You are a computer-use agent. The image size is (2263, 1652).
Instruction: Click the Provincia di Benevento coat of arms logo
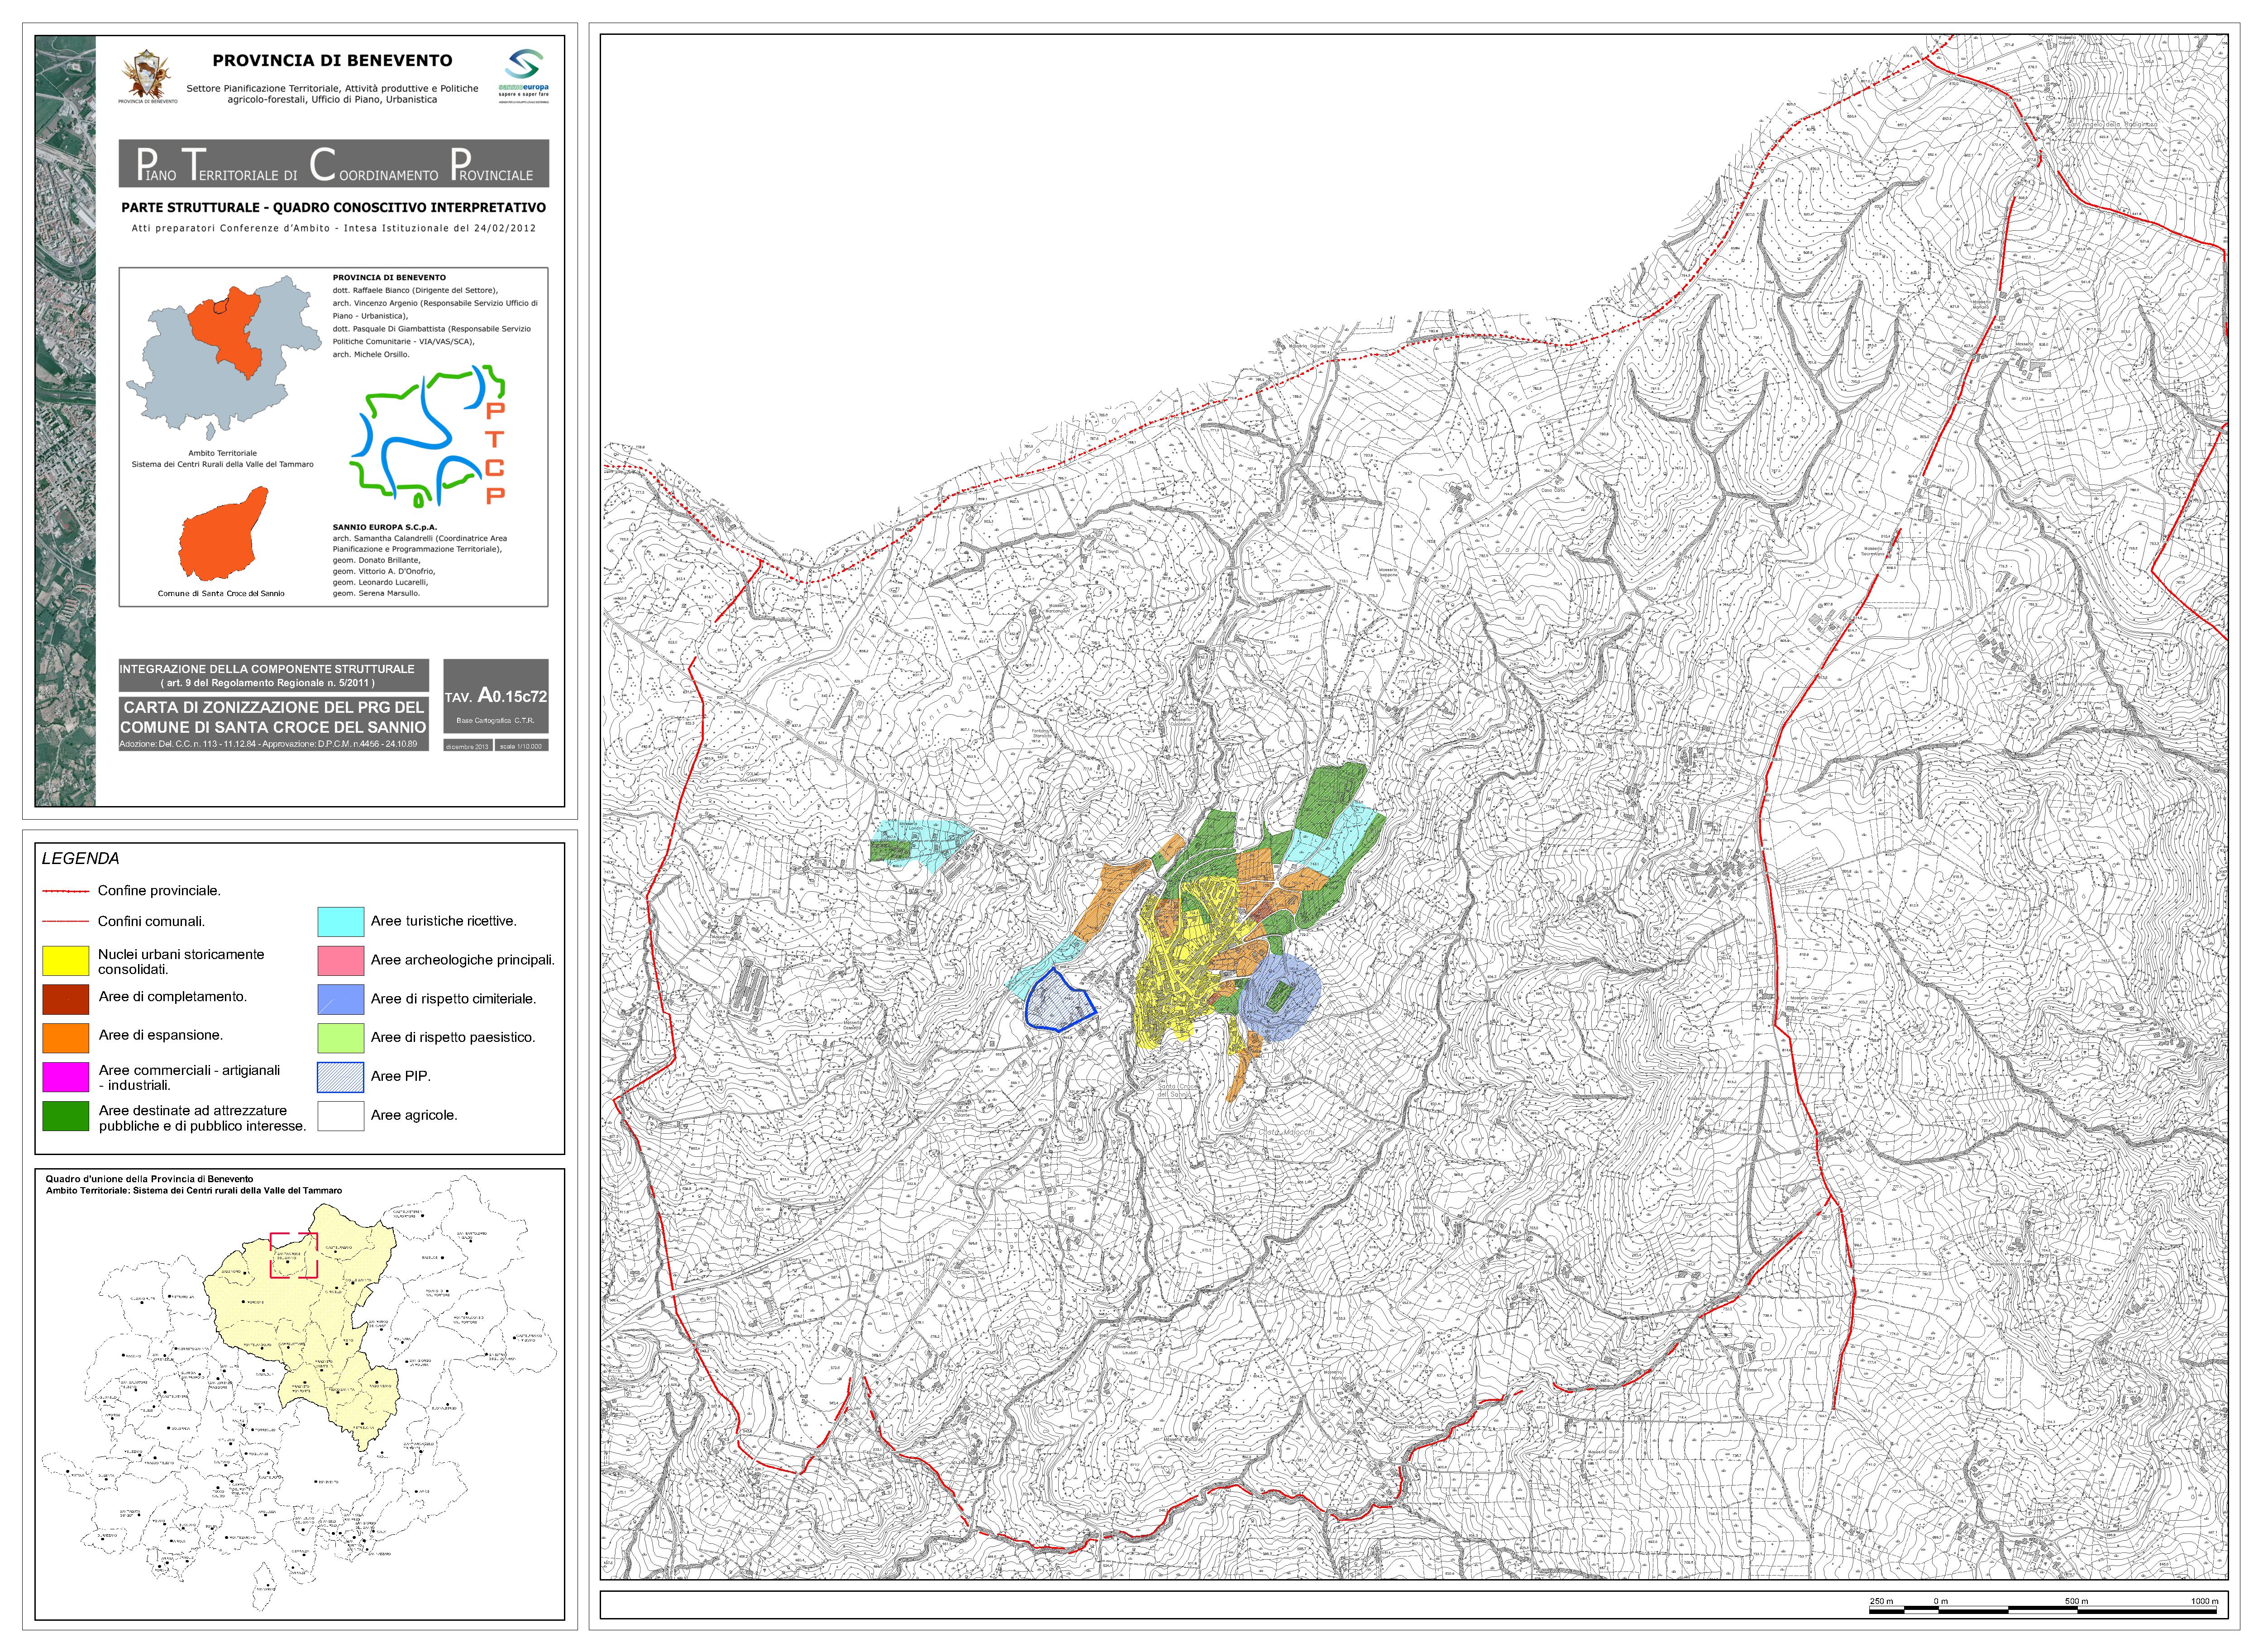point(147,76)
